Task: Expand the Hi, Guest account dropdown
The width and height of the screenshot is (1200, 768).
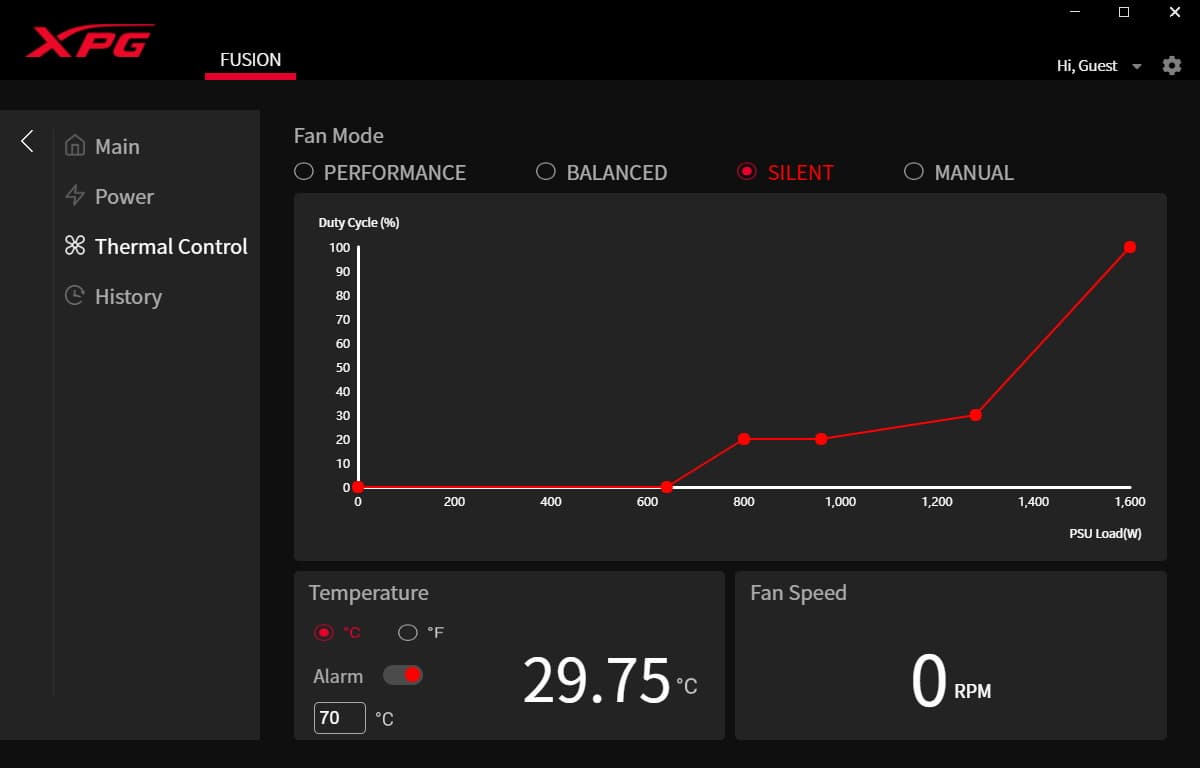Action: click(1136, 67)
